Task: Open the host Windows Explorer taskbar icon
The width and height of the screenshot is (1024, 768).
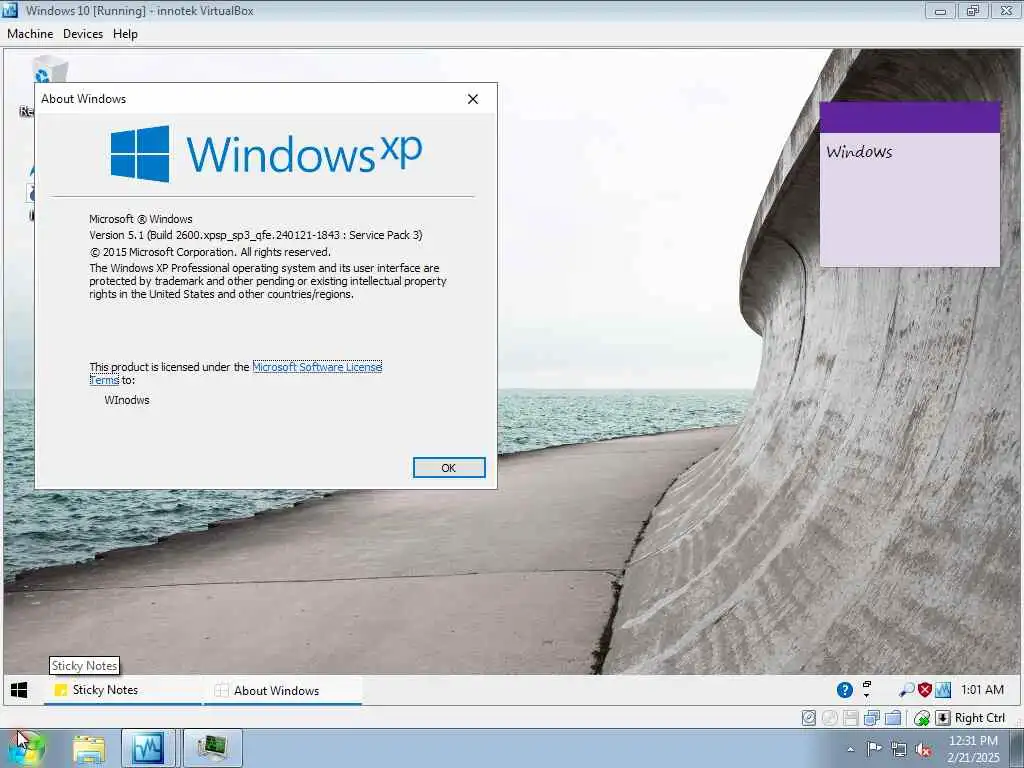Action: tap(89, 748)
